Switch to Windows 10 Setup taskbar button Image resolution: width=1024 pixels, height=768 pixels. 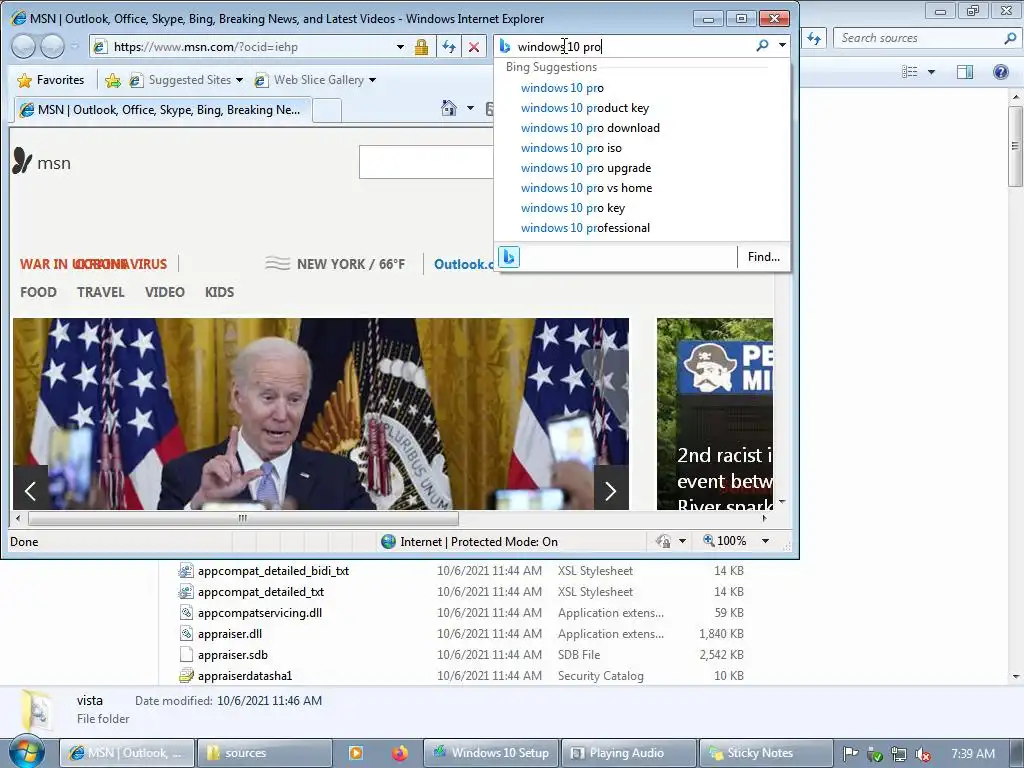[x=491, y=753]
